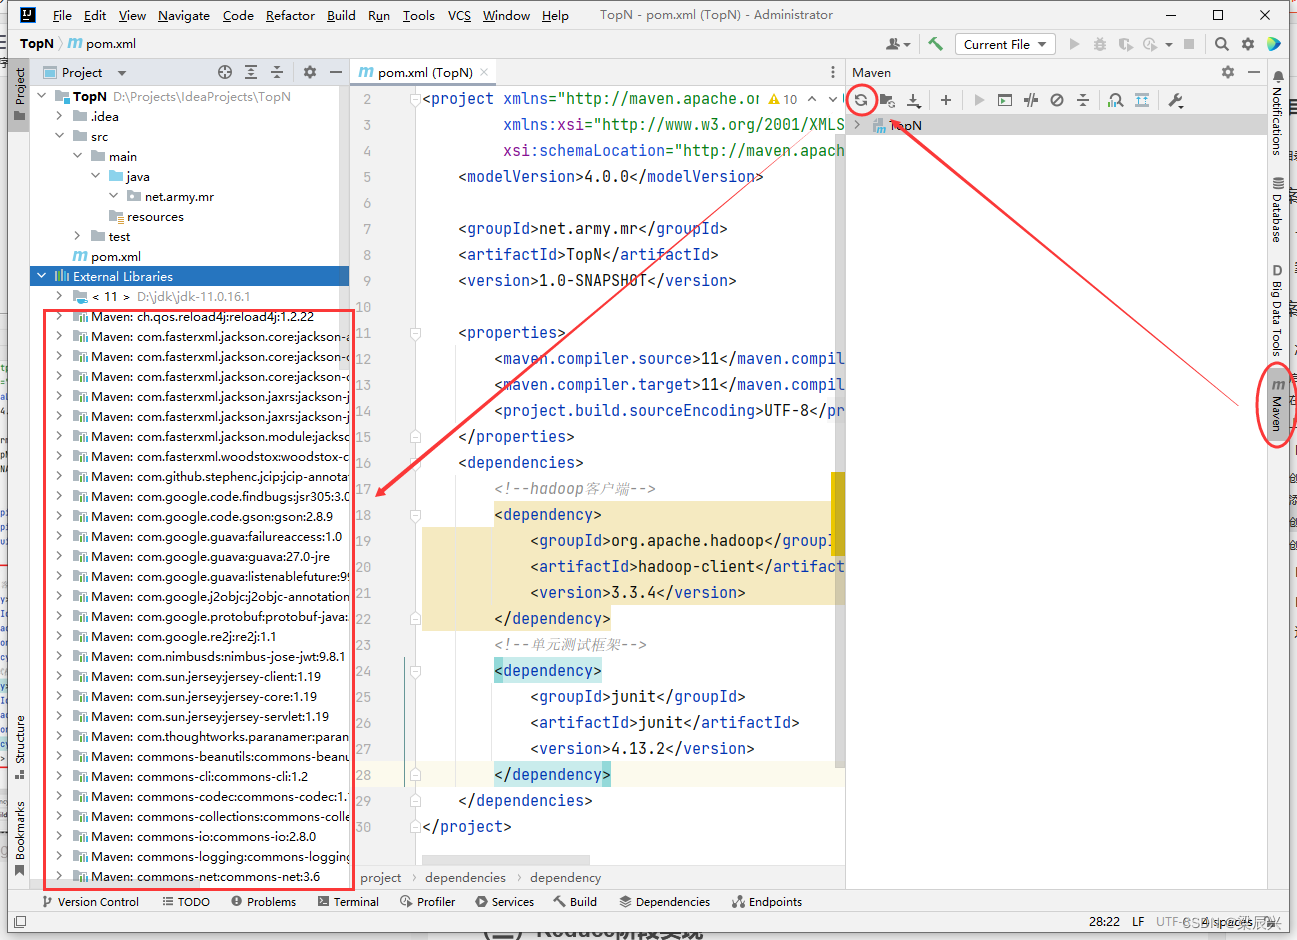Collapse all in Maven panel
This screenshot has height=940, width=1297.
[1083, 100]
